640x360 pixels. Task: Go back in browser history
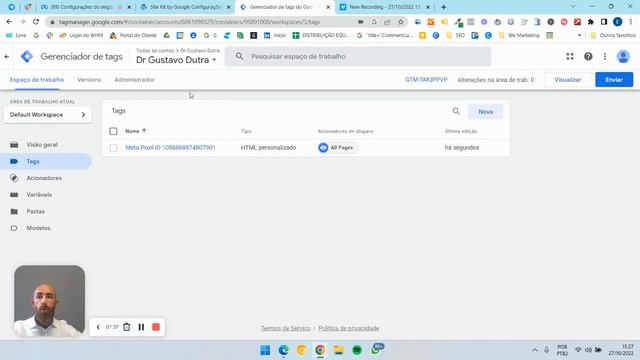(x=9, y=22)
